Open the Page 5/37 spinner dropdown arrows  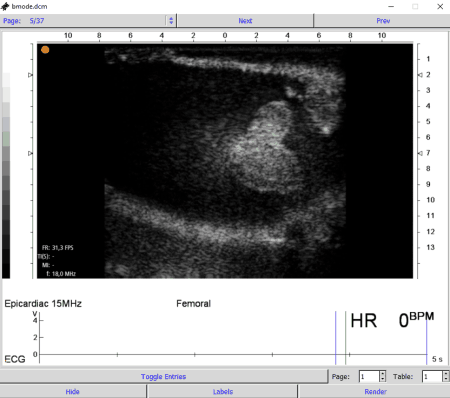tap(171, 21)
